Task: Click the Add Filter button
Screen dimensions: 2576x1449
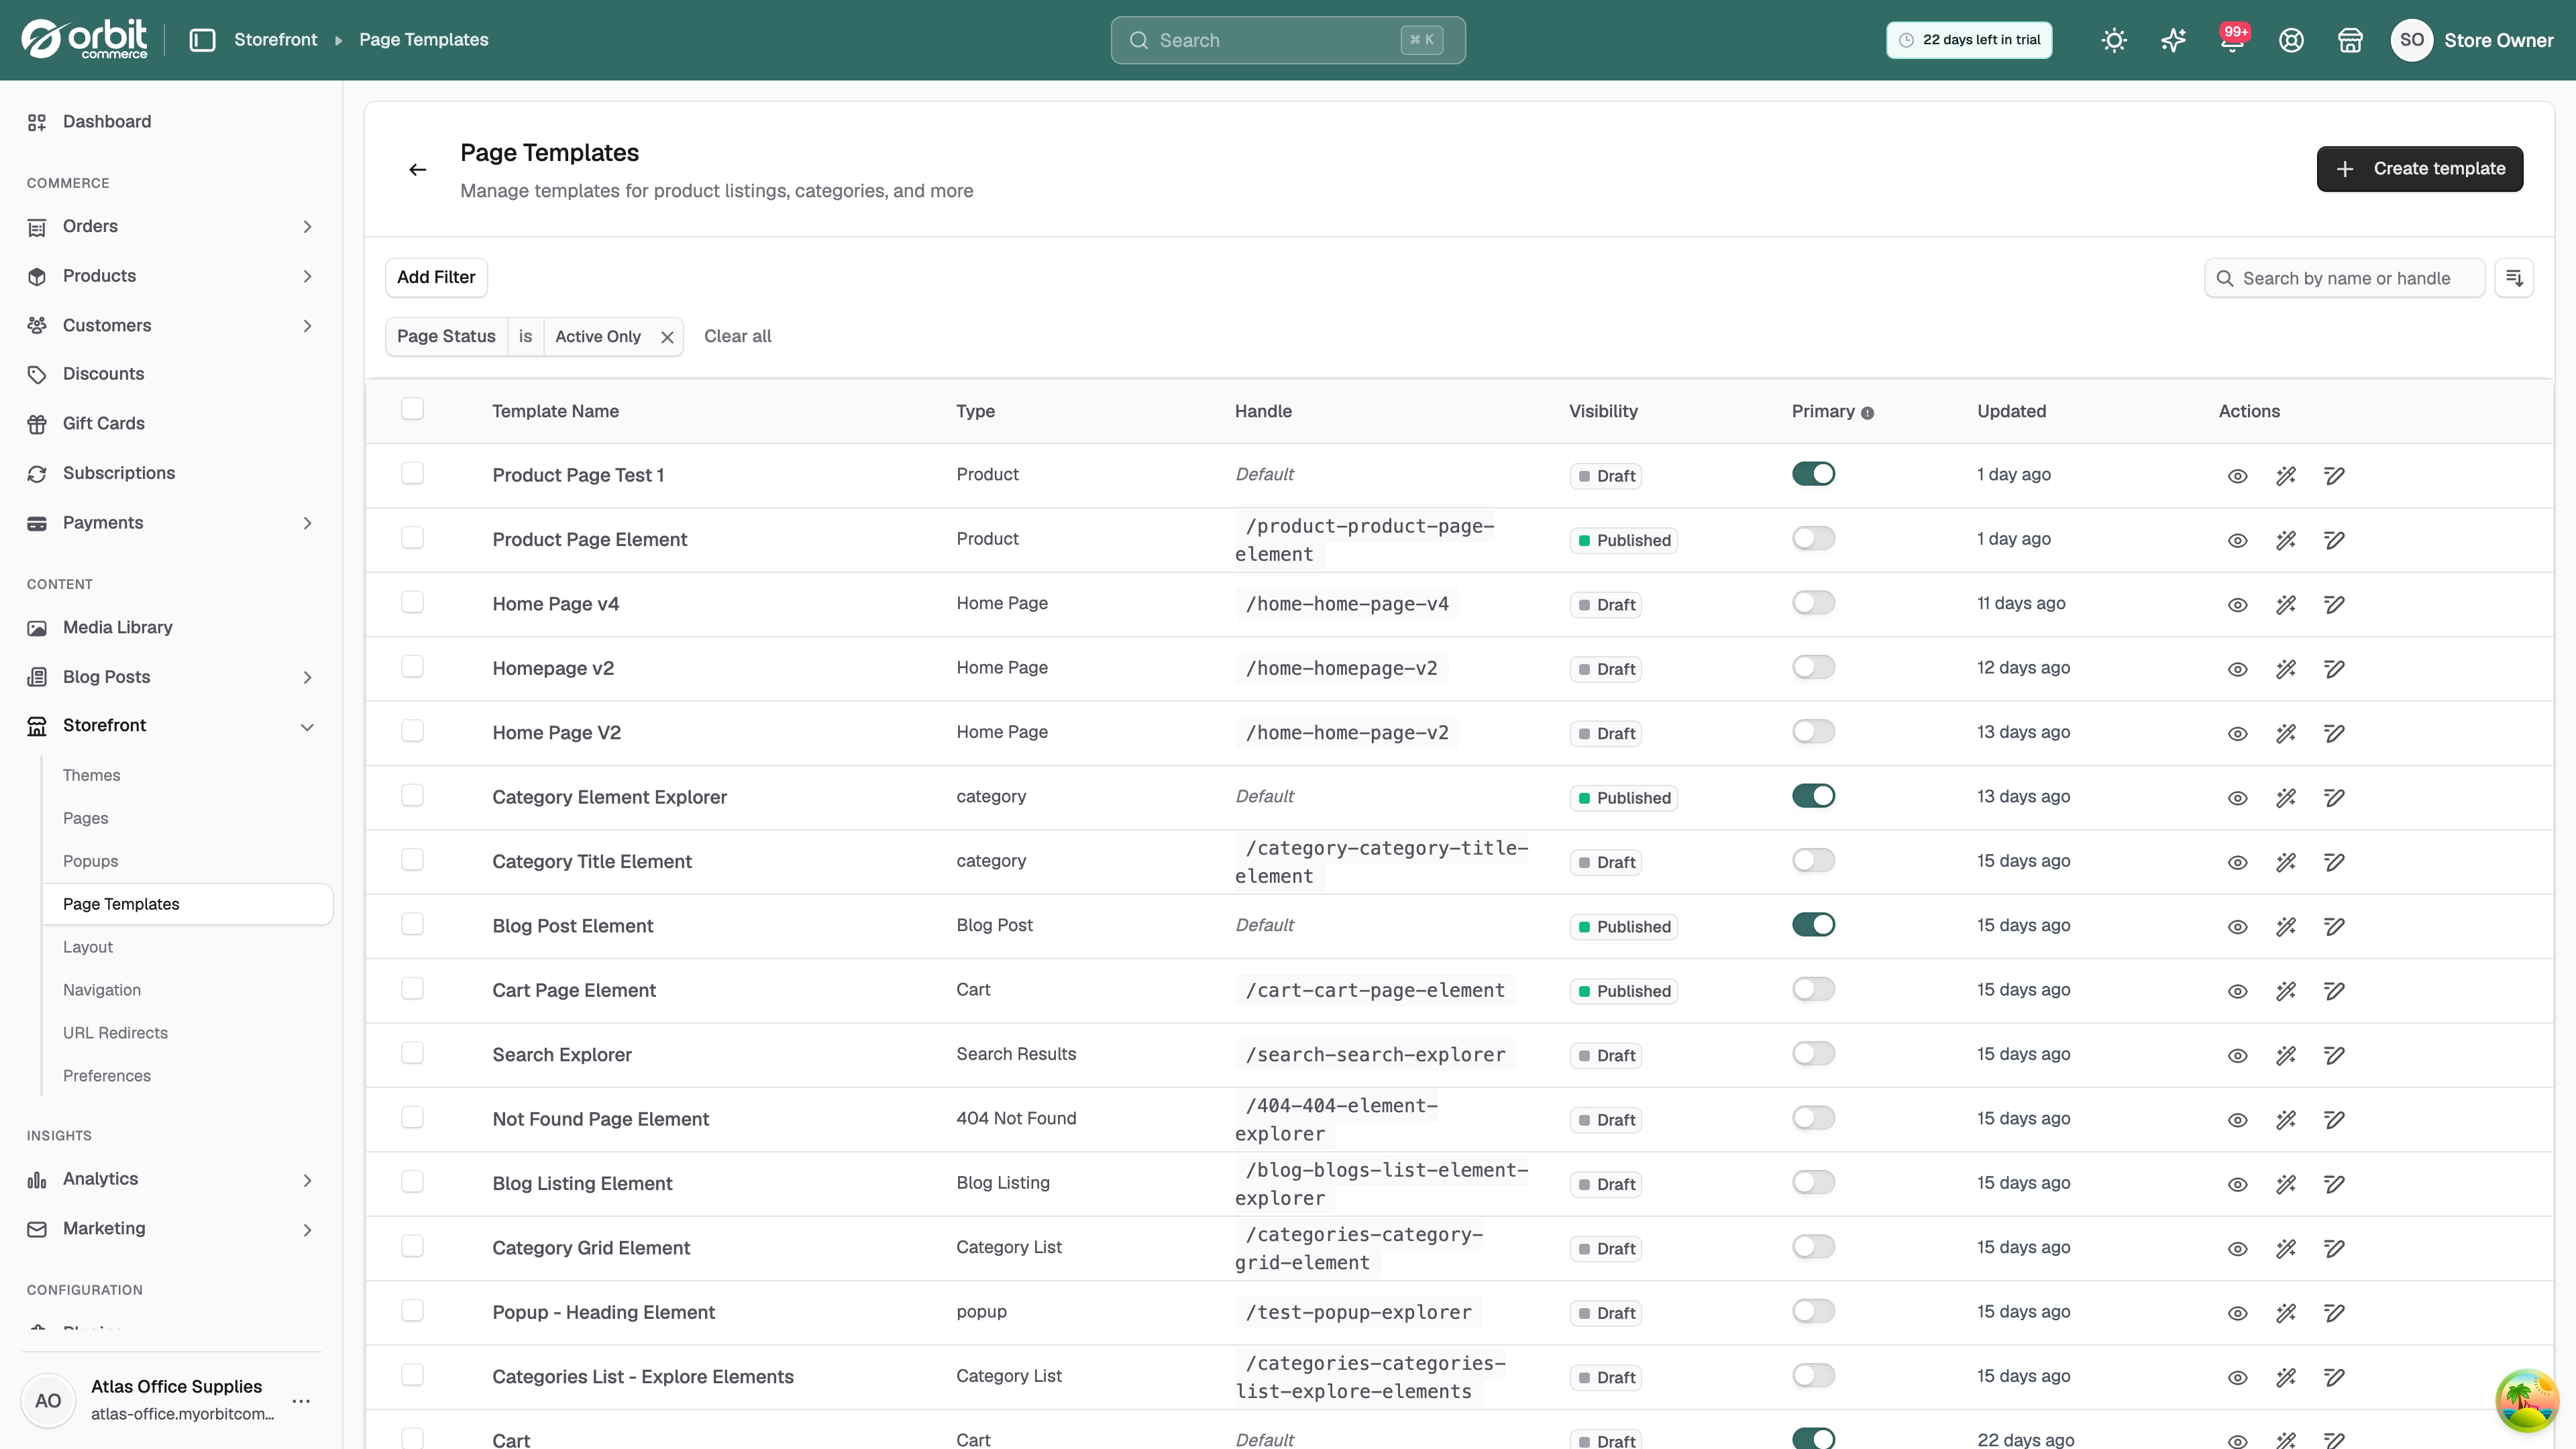Action: pos(436,277)
